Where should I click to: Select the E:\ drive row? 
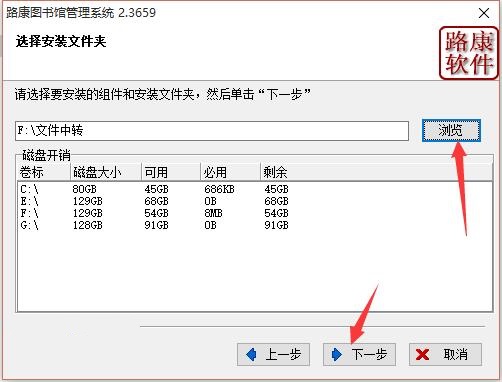(x=255, y=201)
